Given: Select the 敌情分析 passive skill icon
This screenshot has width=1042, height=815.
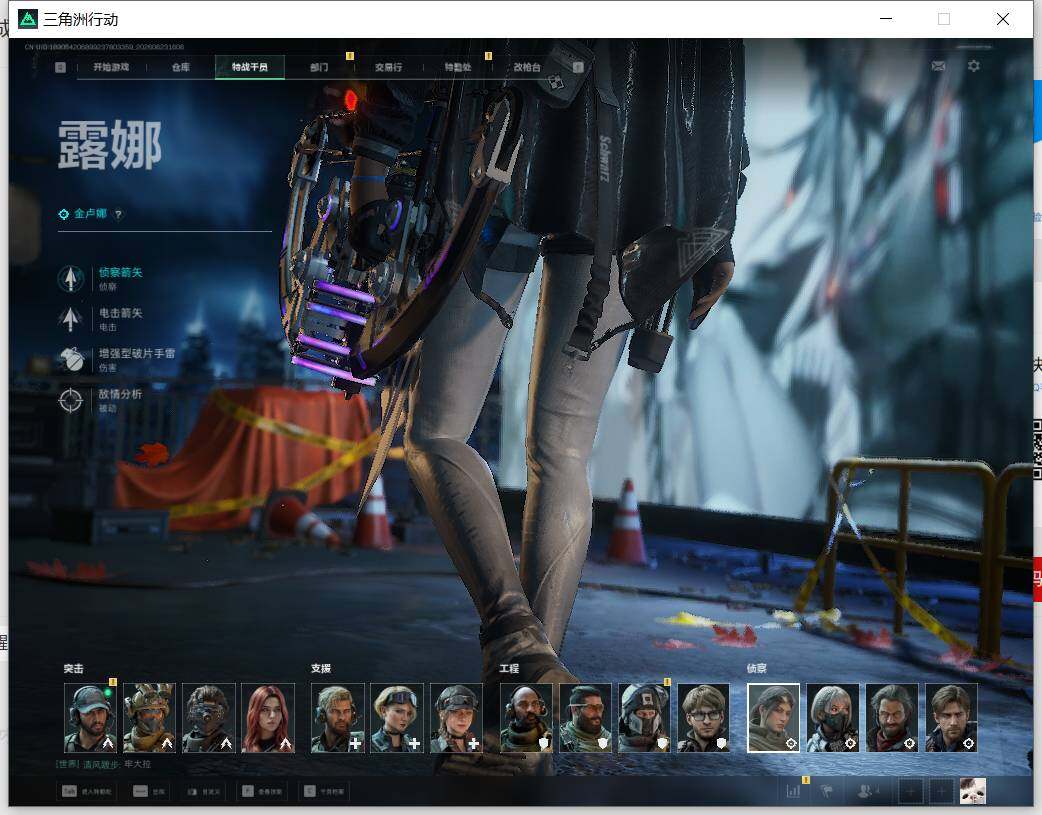Looking at the screenshot, I should coord(70,400).
